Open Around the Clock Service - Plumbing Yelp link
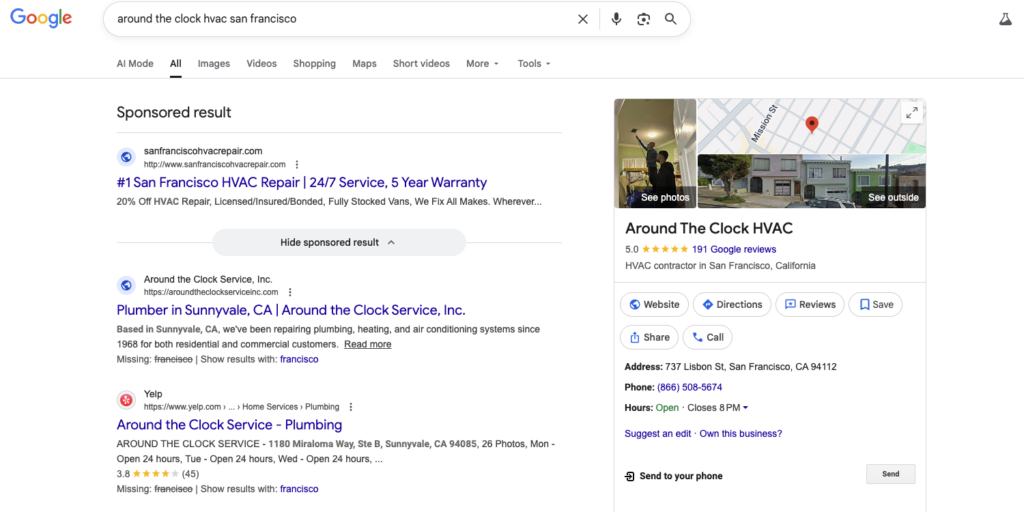Screen dimensions: 1024x512 [x=229, y=425]
